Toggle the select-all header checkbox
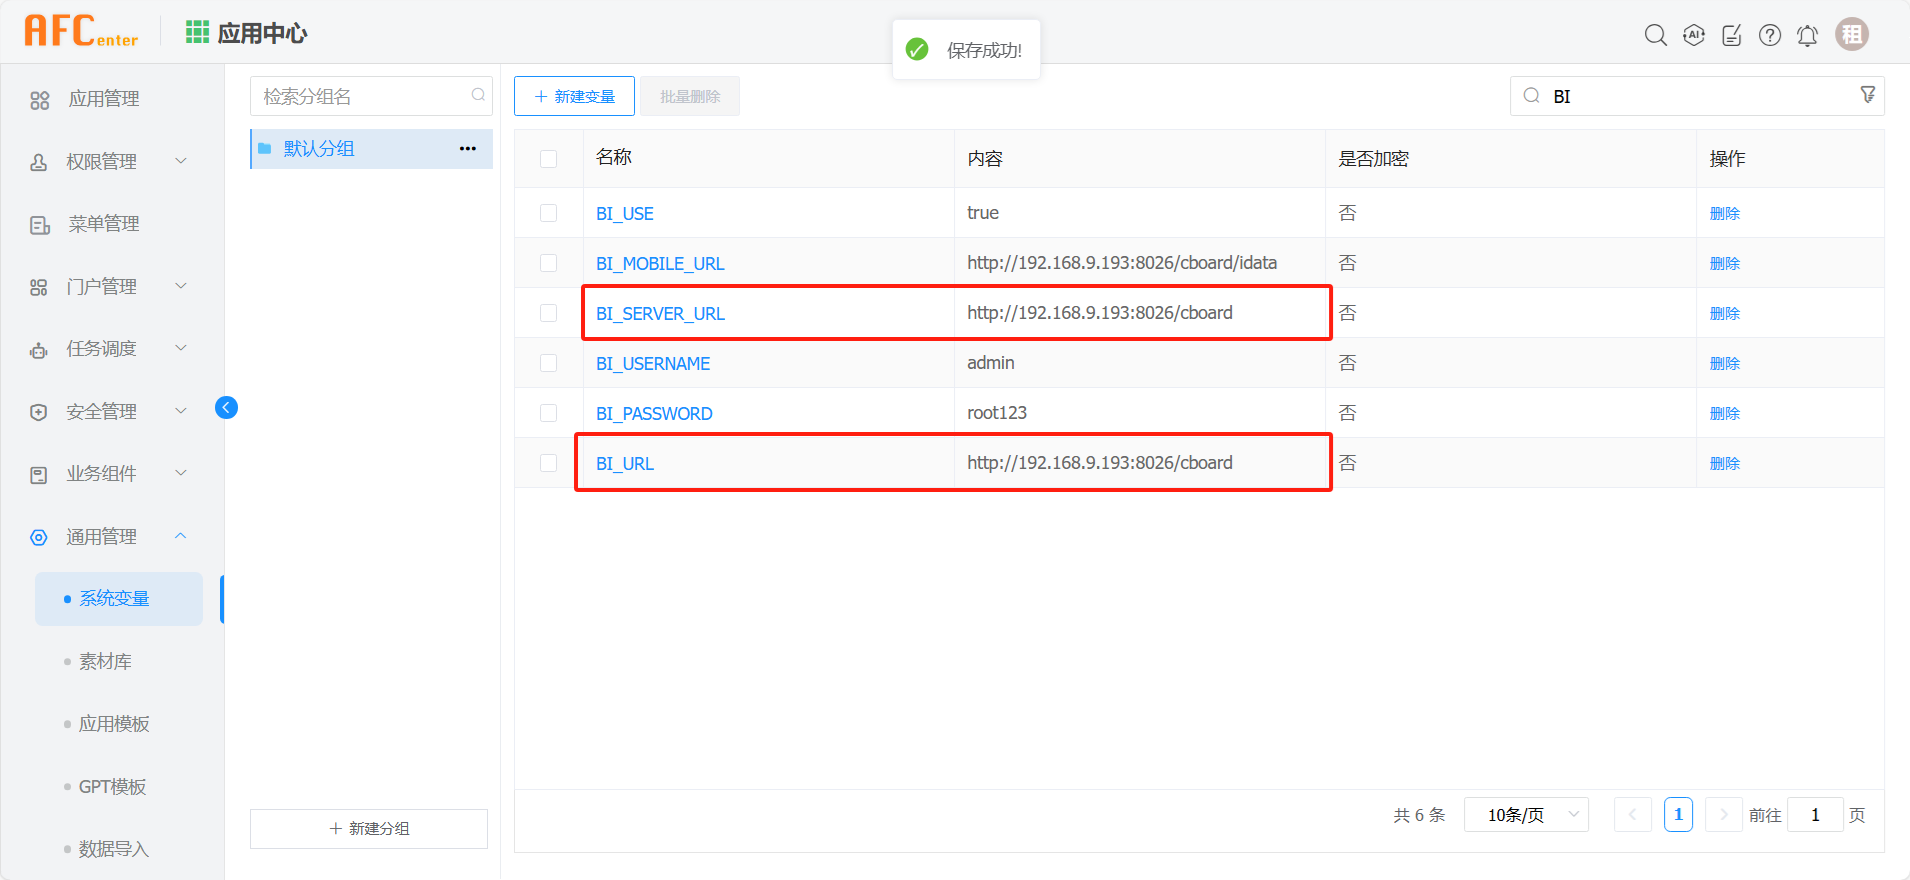1910x880 pixels. point(548,159)
